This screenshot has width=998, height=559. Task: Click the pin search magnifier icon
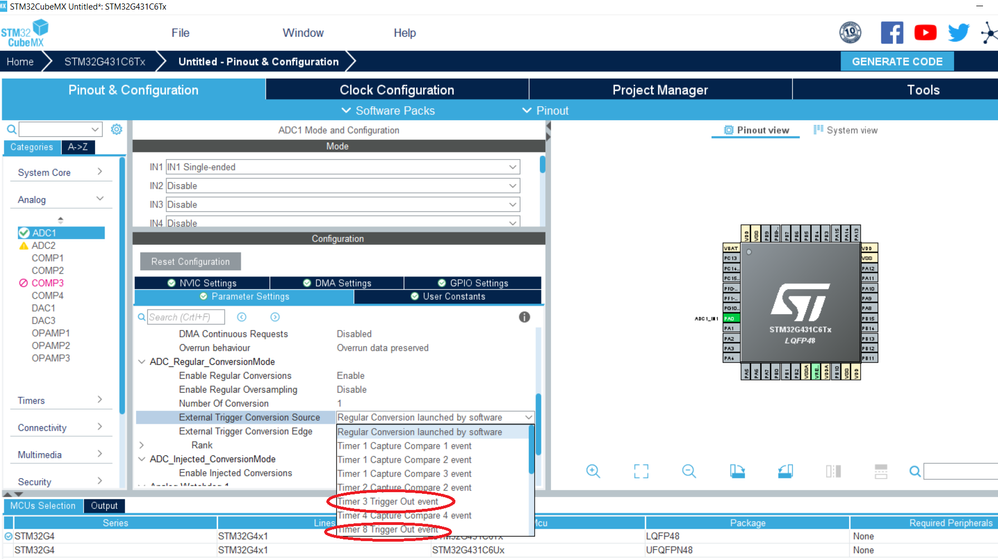tap(915, 471)
